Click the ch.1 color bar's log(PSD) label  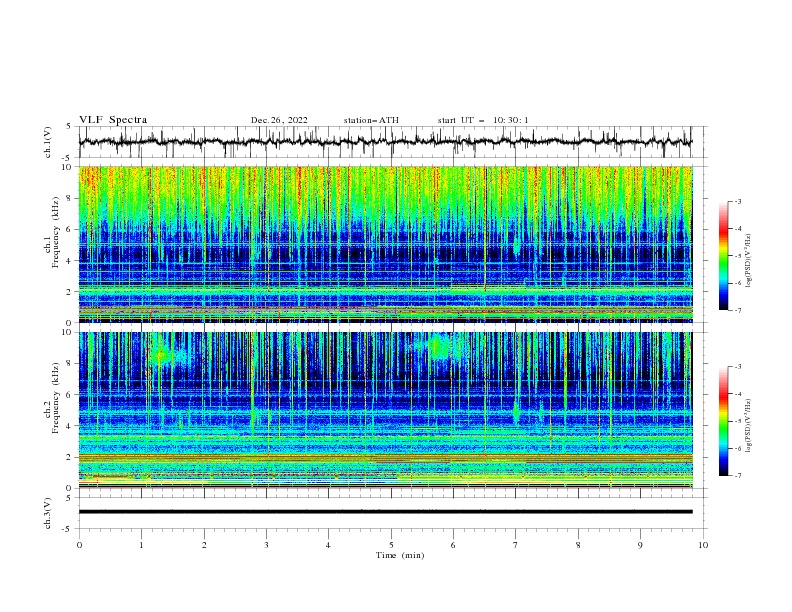point(749,261)
